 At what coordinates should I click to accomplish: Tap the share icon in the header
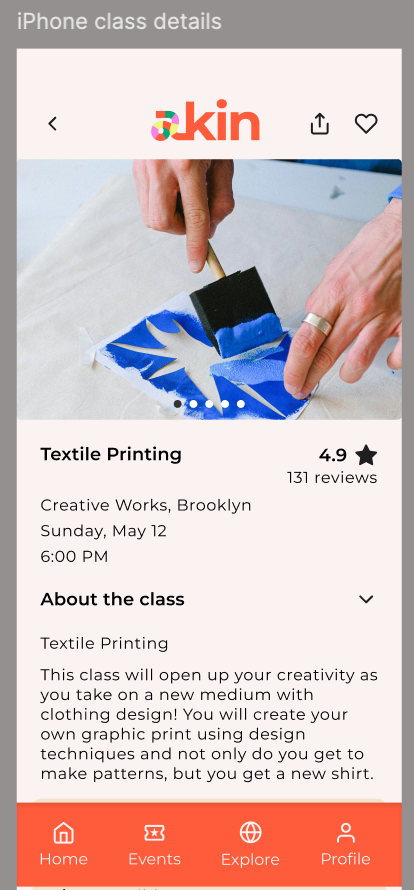pos(320,124)
